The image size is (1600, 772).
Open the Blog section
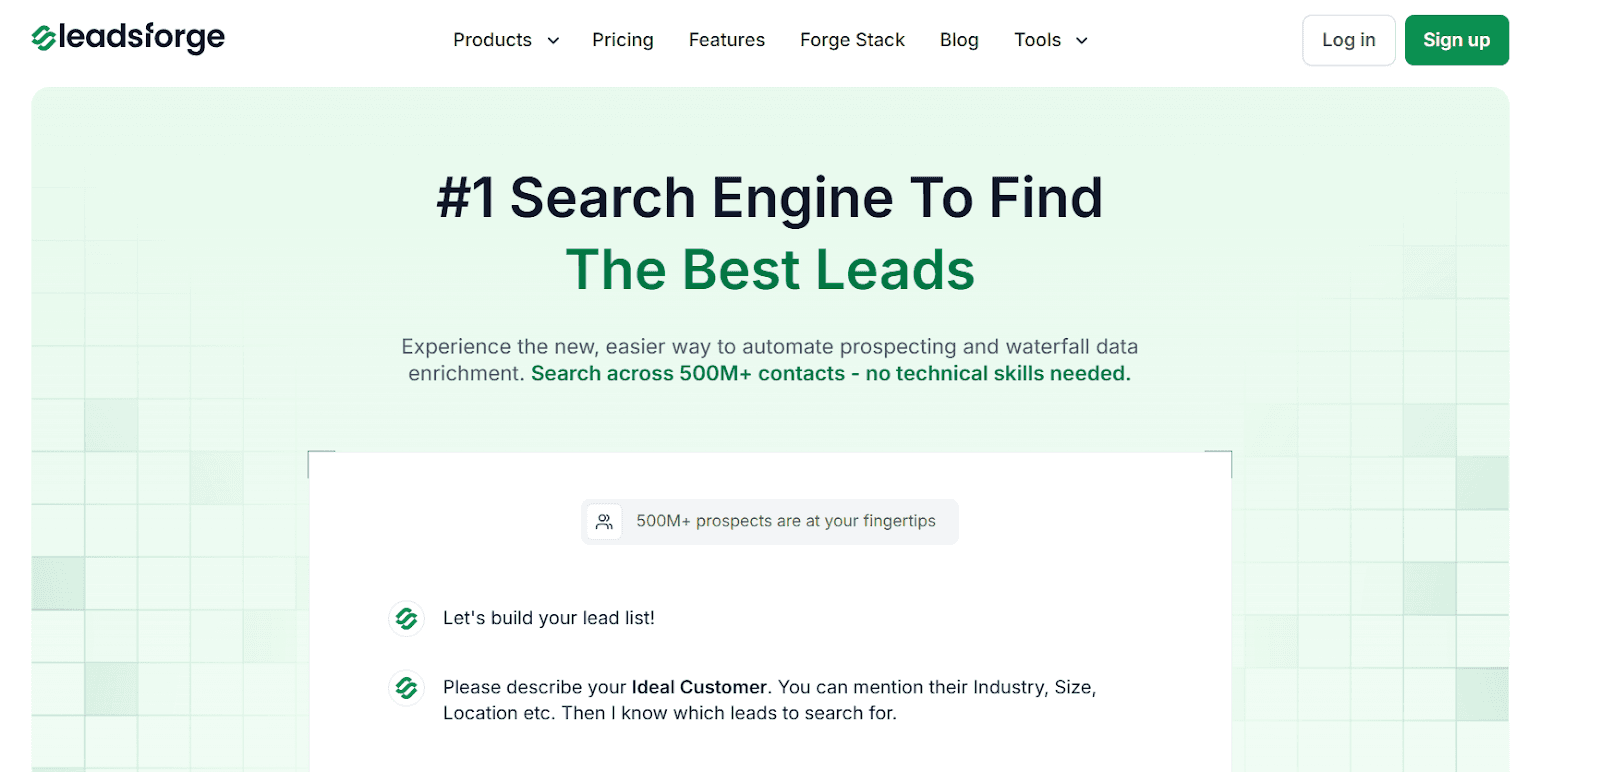(958, 40)
